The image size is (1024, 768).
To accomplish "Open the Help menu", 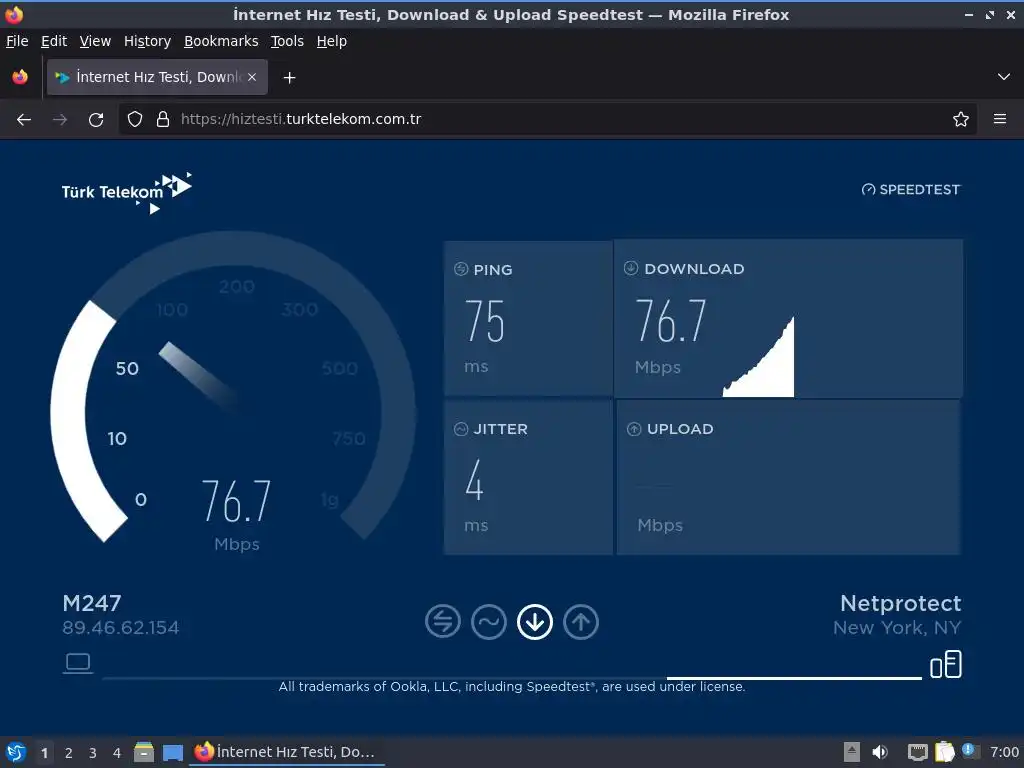I will (332, 41).
